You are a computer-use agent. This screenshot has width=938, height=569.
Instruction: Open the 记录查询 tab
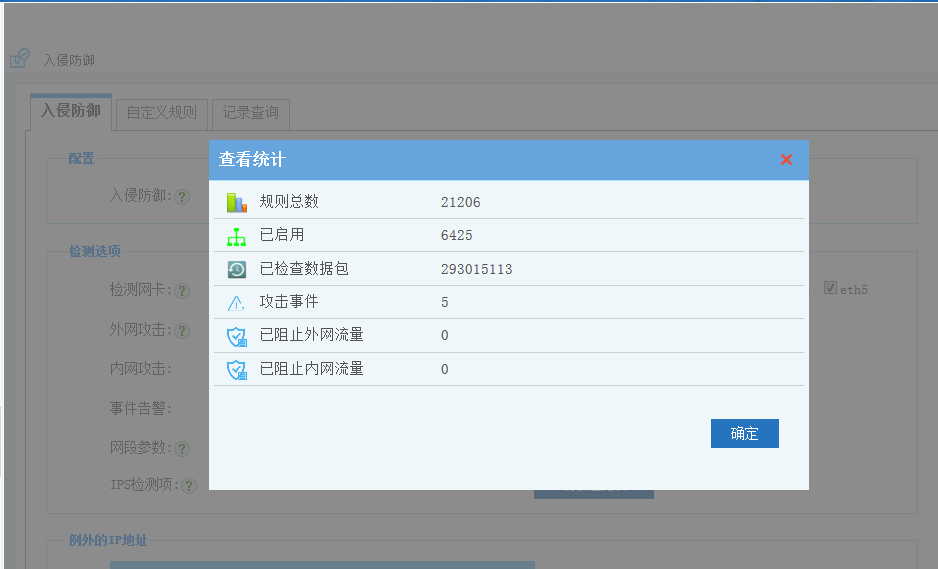click(x=250, y=112)
